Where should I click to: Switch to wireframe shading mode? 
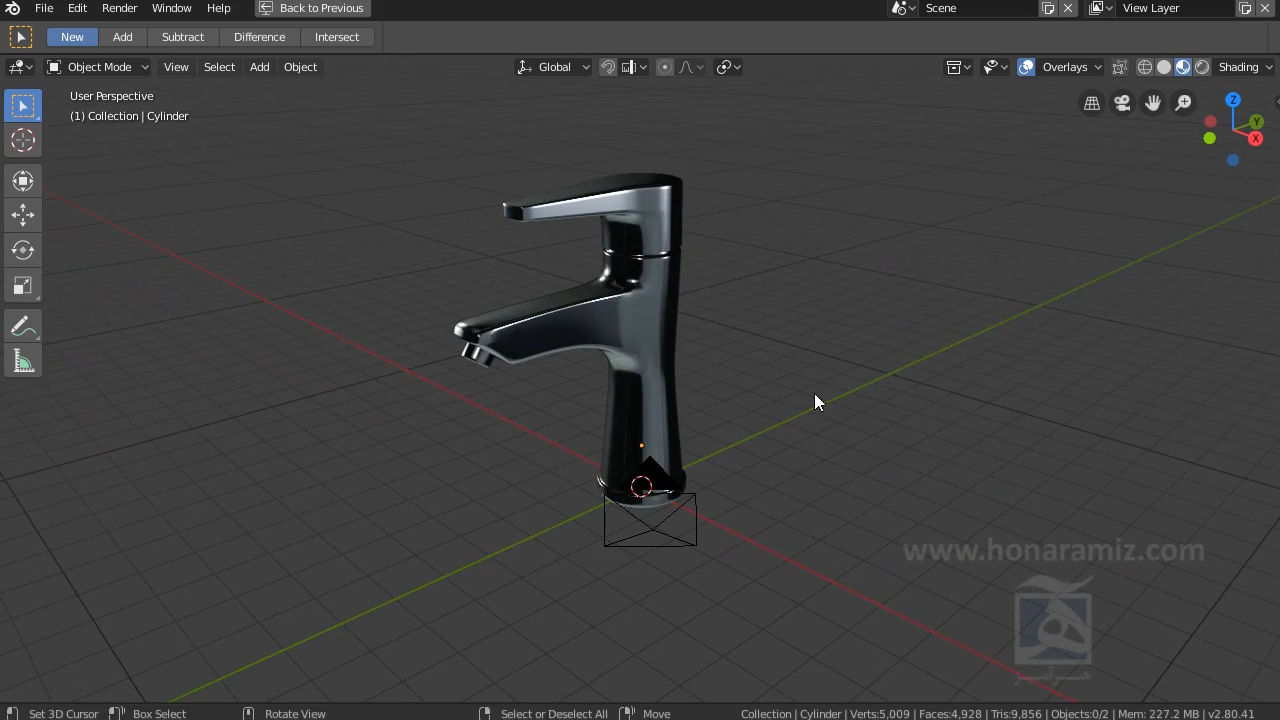(x=1145, y=67)
